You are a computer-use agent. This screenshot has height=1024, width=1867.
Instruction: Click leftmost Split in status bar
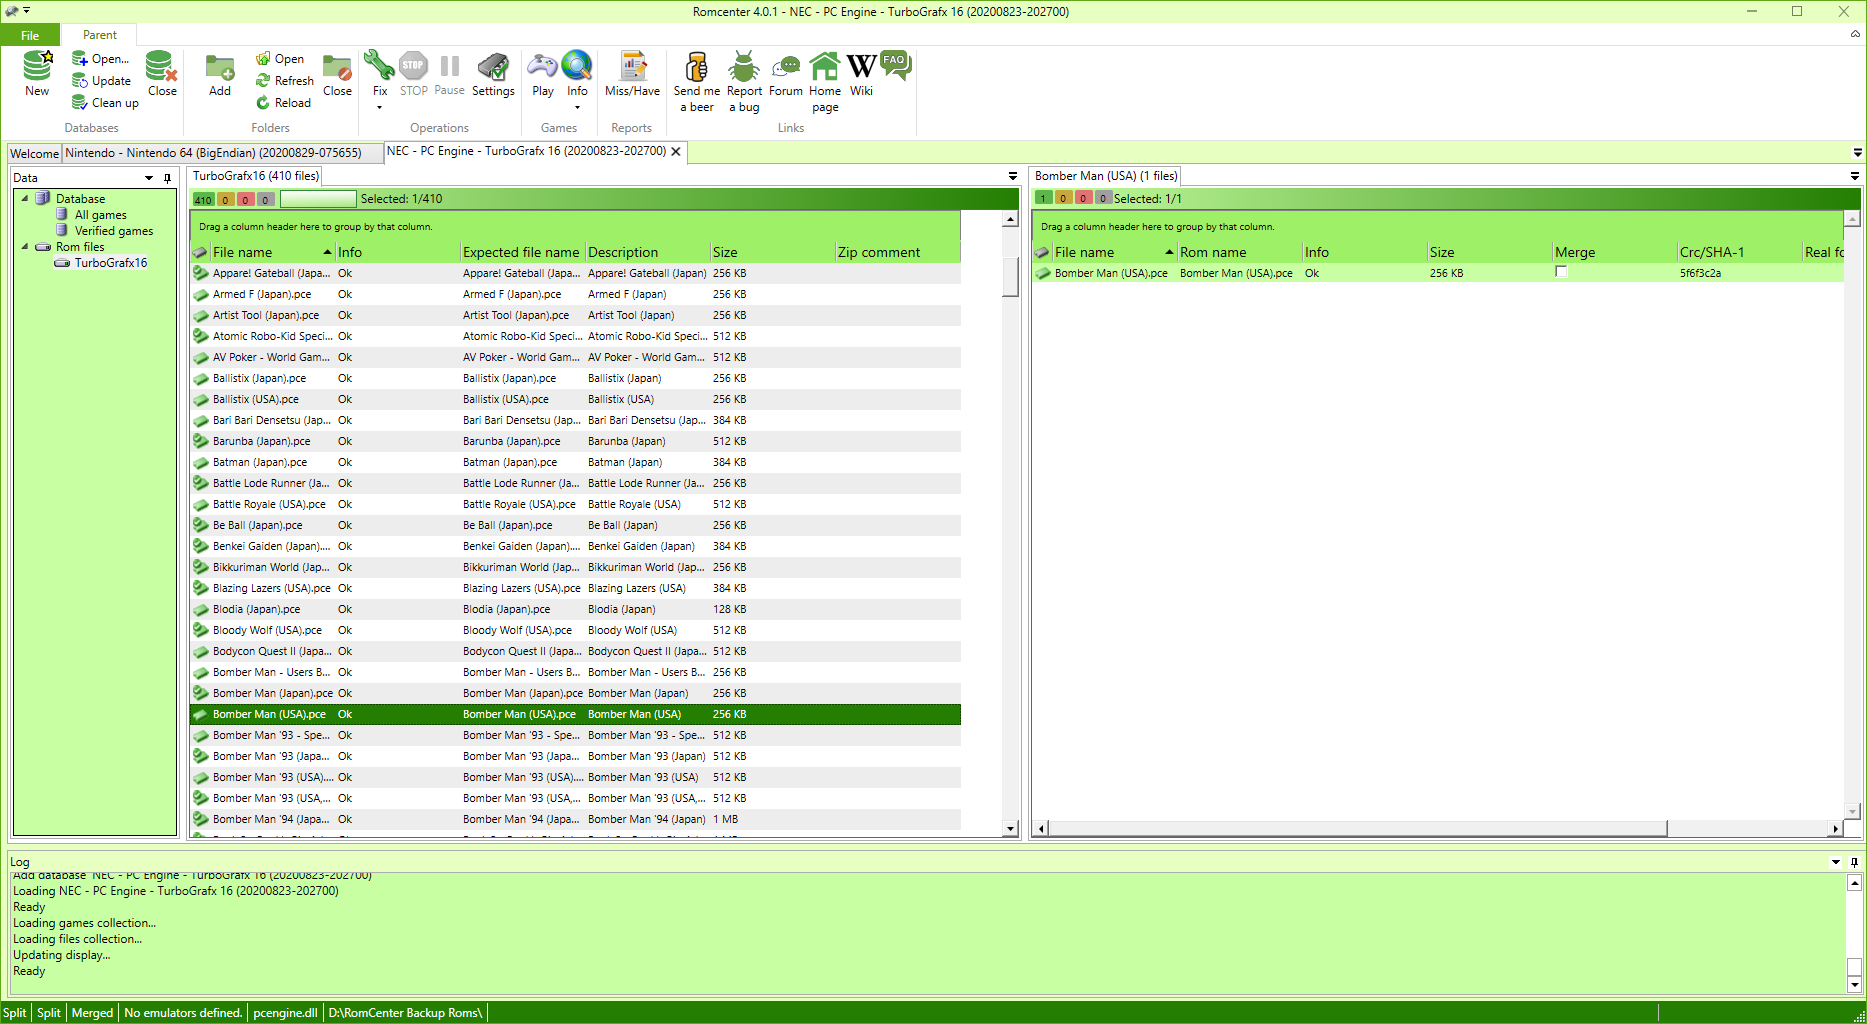[14, 1013]
